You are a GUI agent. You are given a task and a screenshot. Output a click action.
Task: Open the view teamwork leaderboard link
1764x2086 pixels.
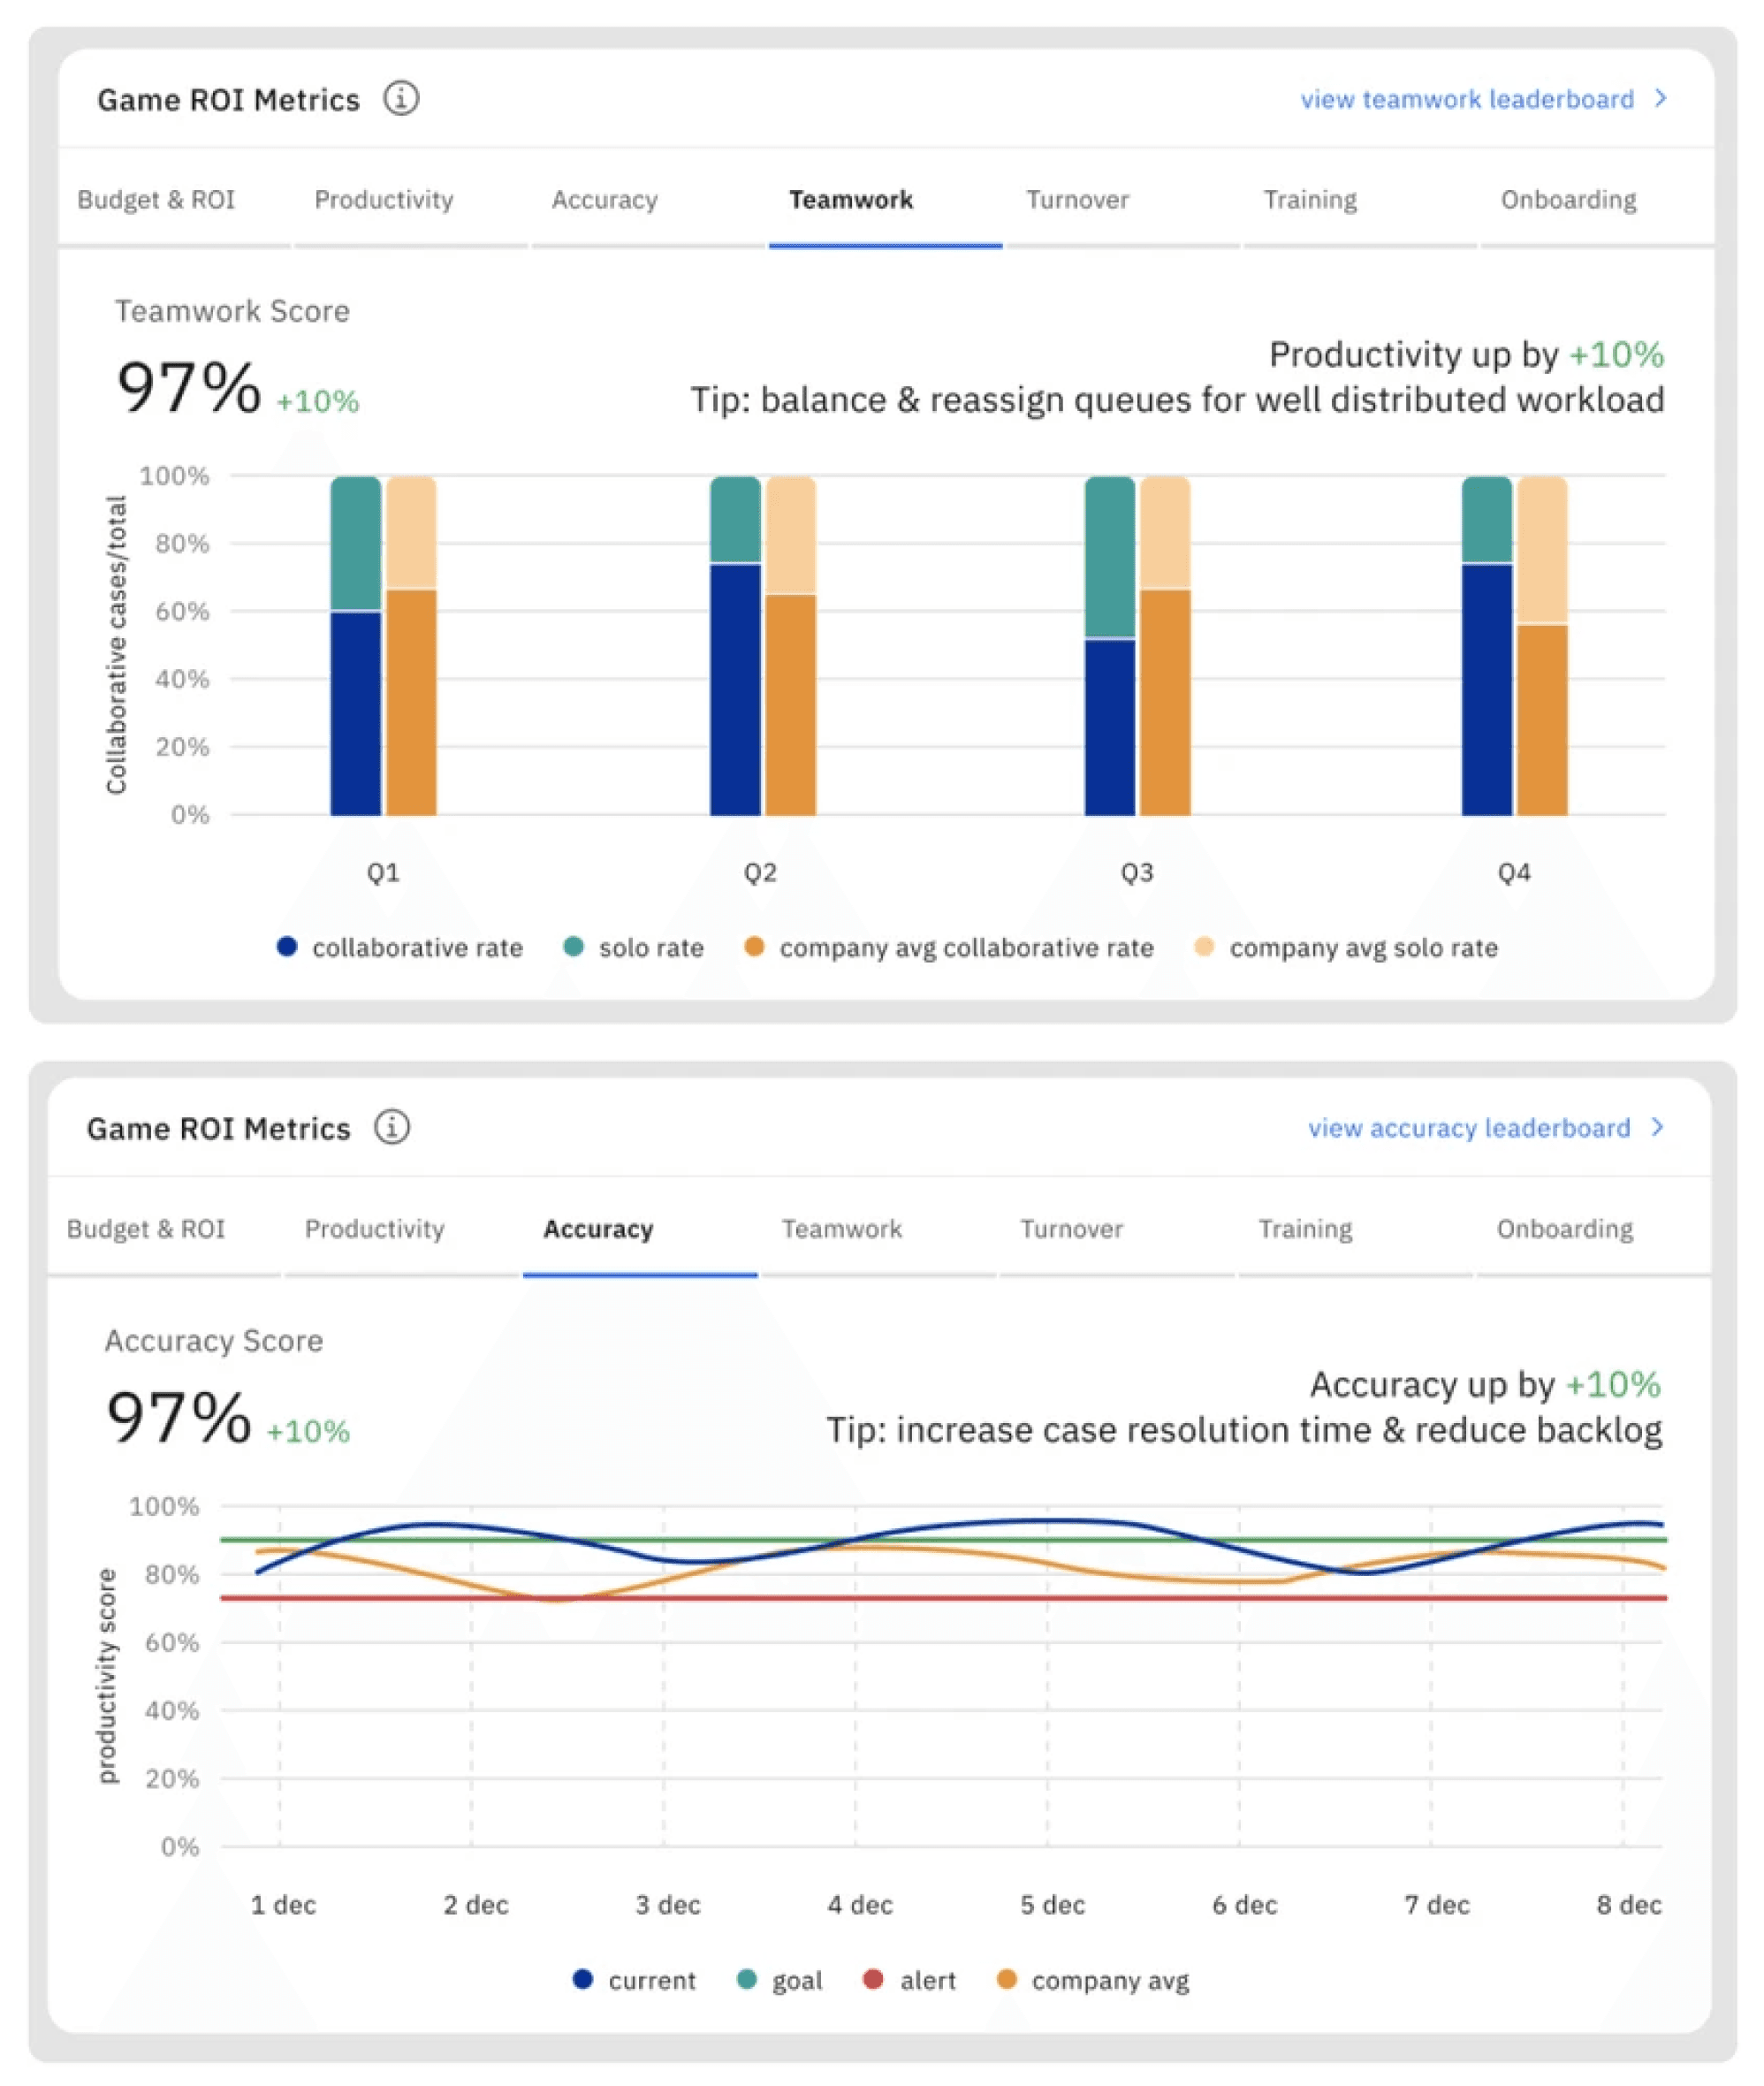[1467, 99]
